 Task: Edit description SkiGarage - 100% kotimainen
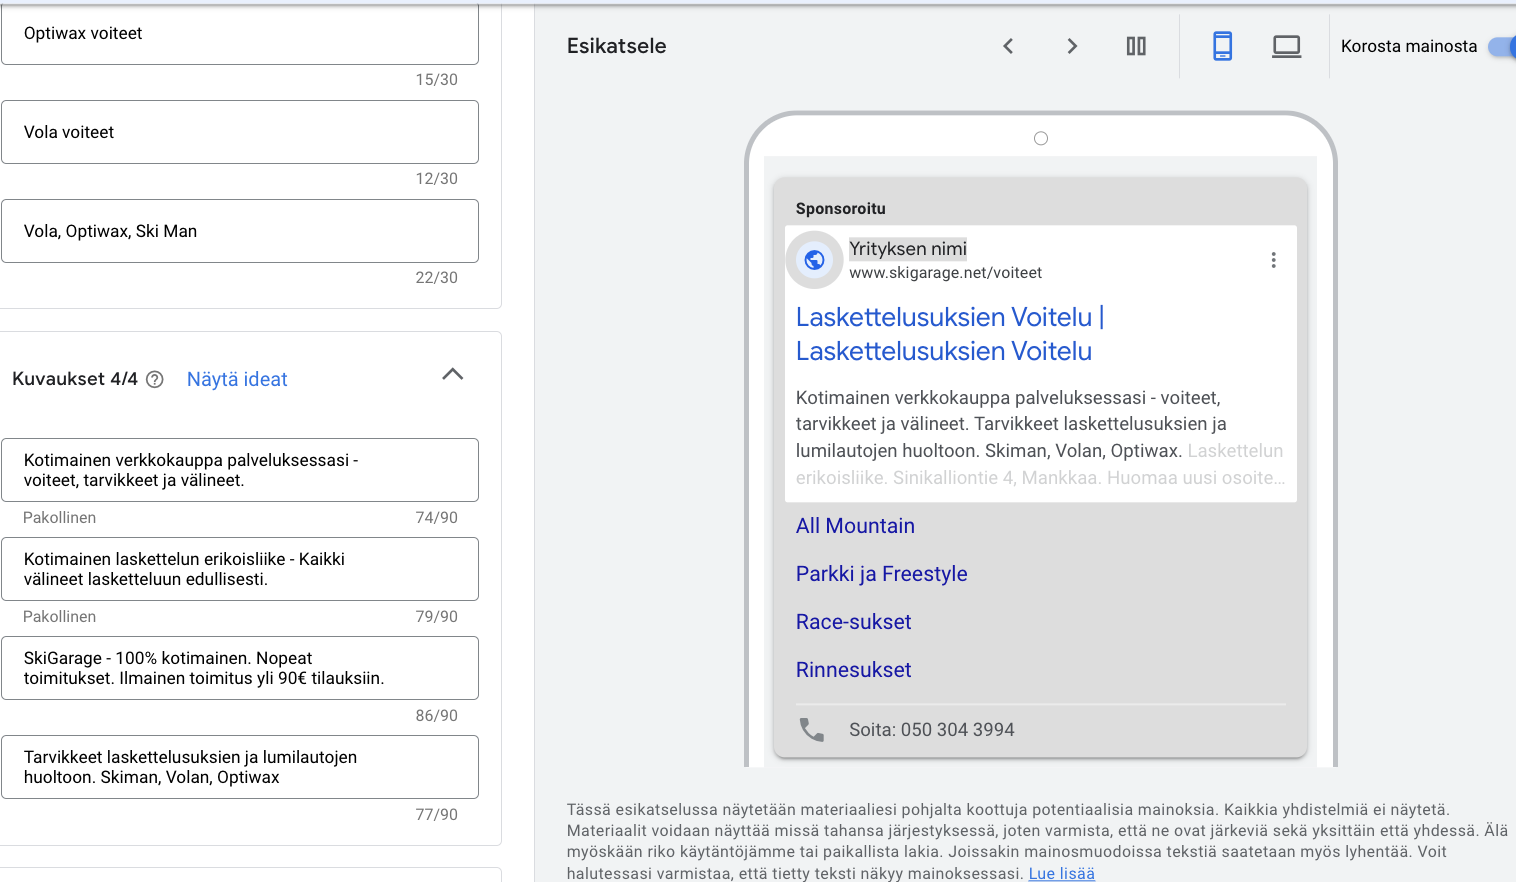click(x=240, y=668)
